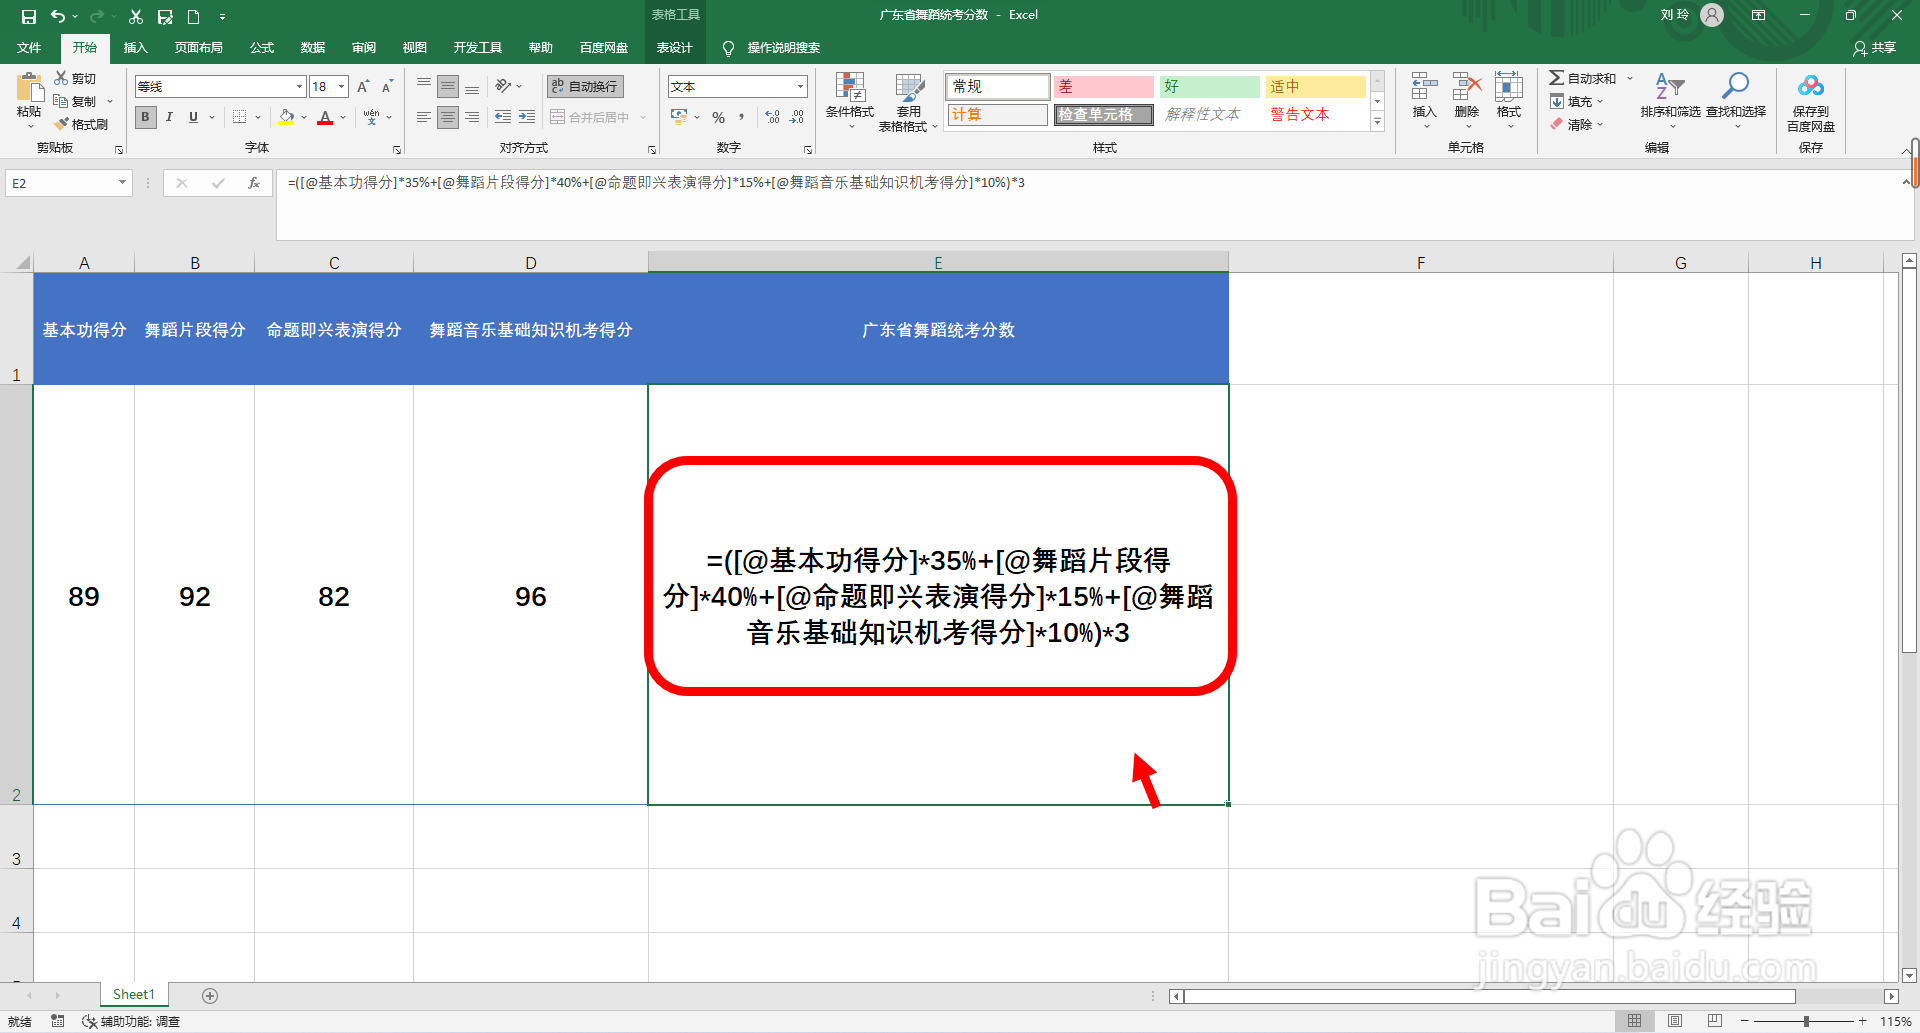Click the new sheet (+) button

(210, 995)
